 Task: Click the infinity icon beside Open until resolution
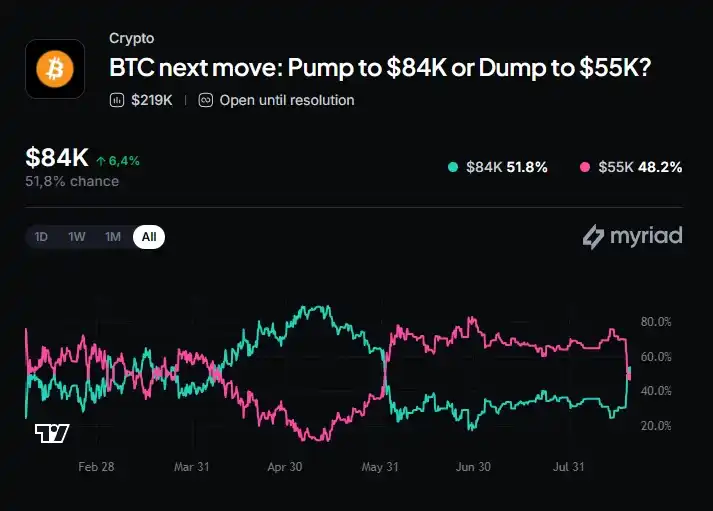click(x=206, y=100)
